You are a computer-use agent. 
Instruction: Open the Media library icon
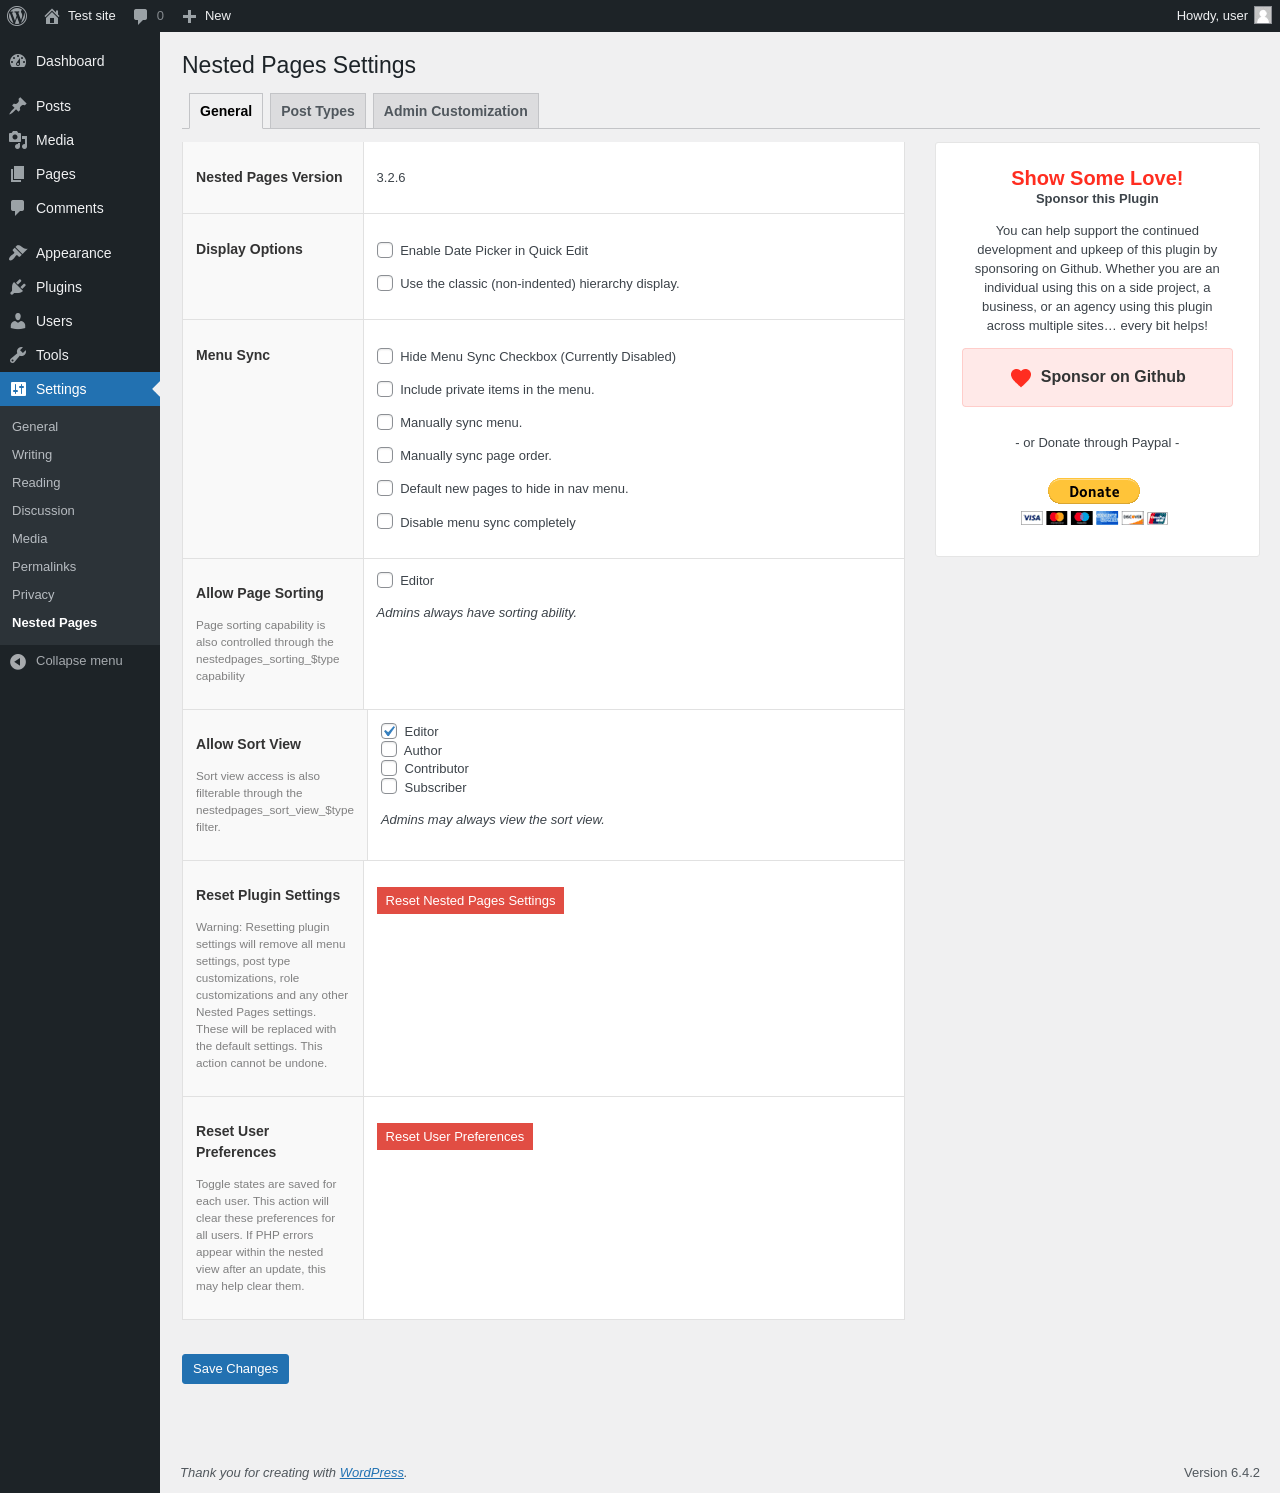coord(18,140)
